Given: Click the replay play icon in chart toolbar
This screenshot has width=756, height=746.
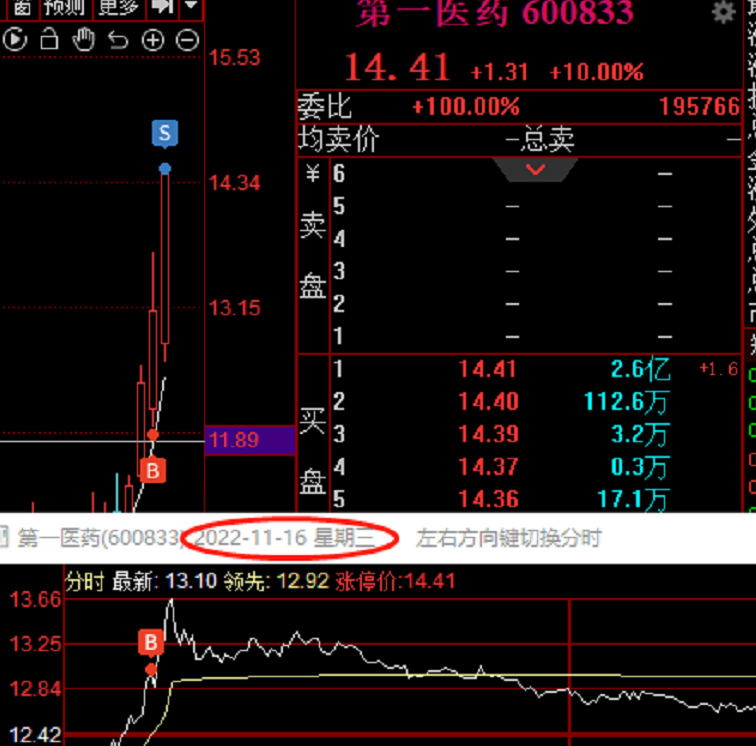Looking at the screenshot, I should click(x=15, y=40).
